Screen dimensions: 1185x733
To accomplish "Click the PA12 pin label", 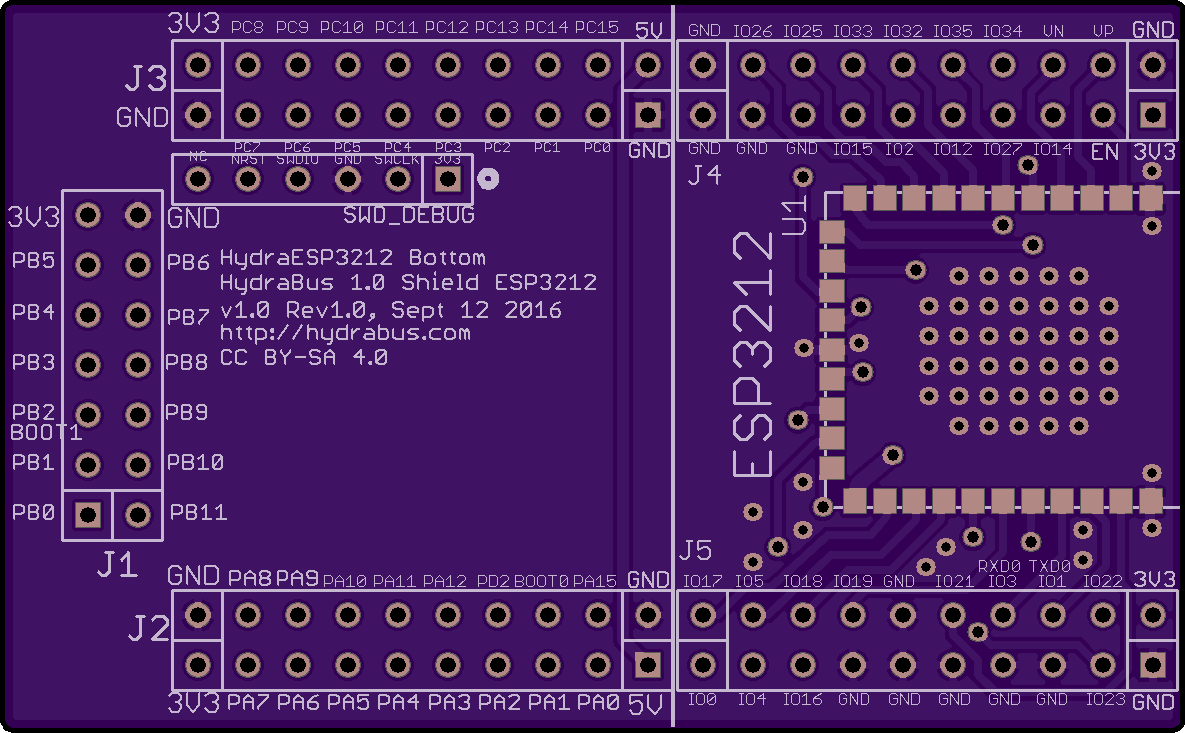I will (444, 581).
